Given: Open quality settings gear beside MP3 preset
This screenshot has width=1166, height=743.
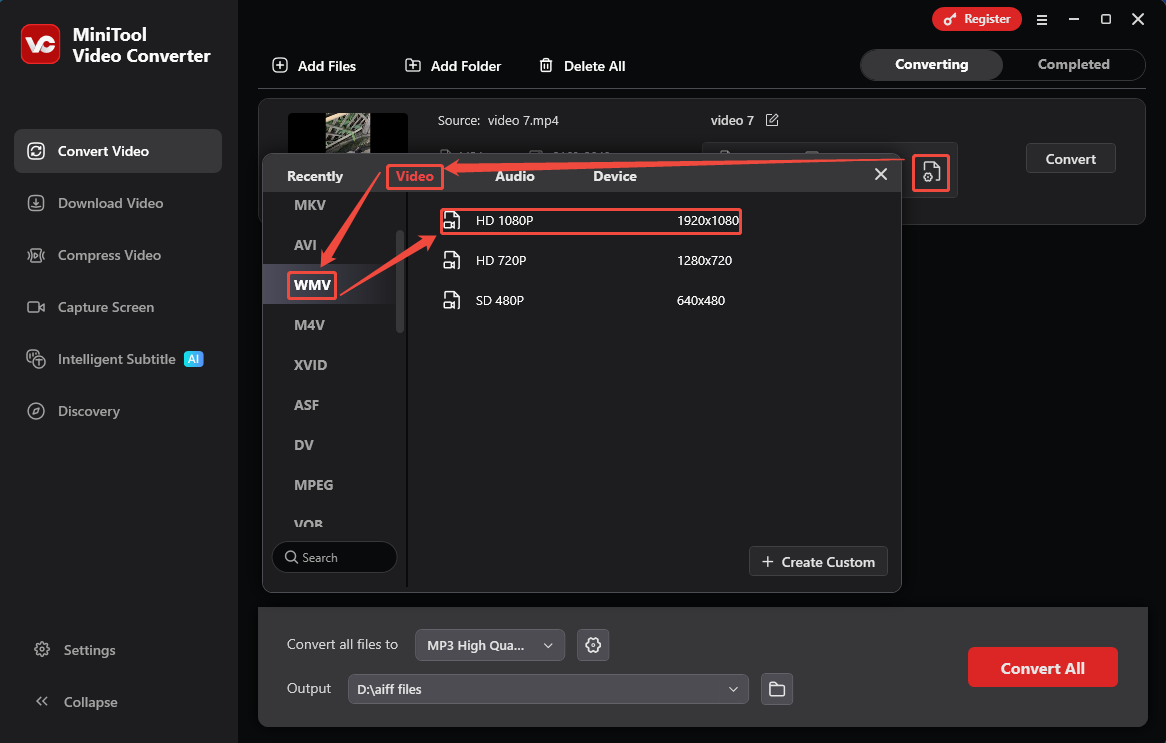Looking at the screenshot, I should click(x=593, y=645).
